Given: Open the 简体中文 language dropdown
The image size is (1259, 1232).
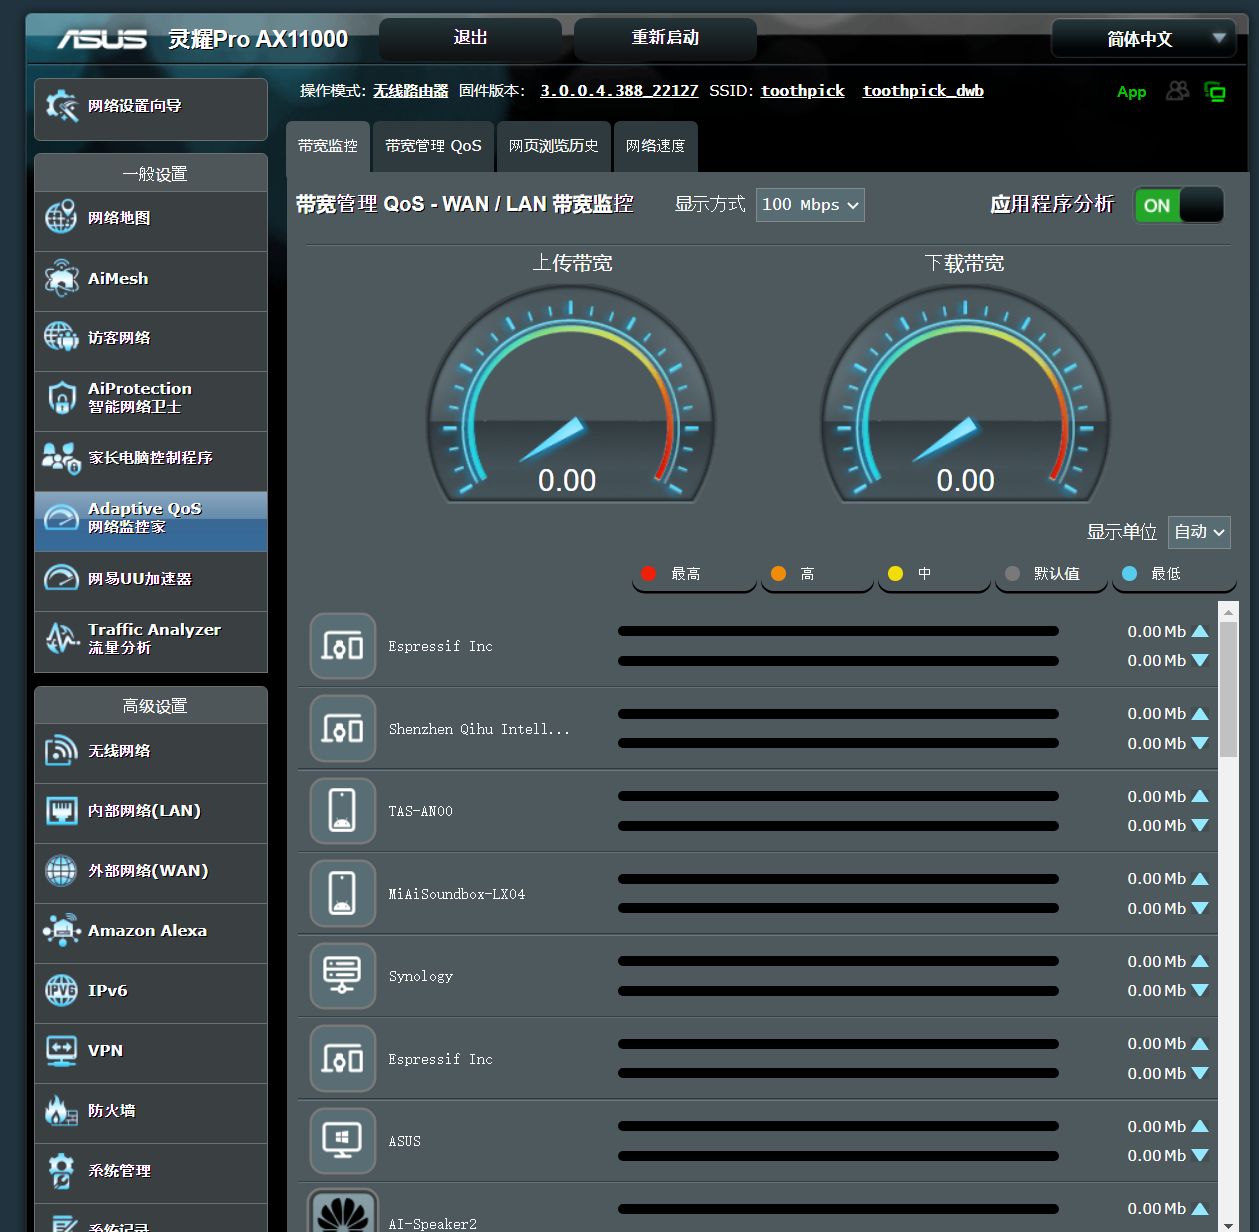Looking at the screenshot, I should click(x=1143, y=39).
